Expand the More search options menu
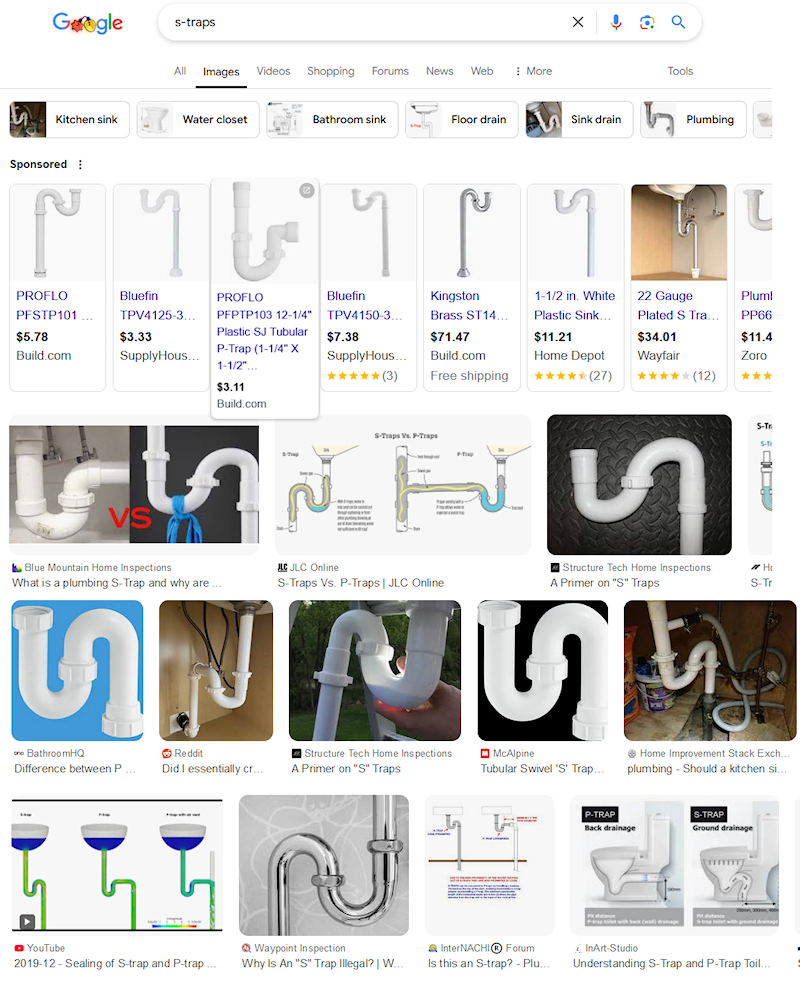This screenshot has height=989, width=800. (x=533, y=71)
